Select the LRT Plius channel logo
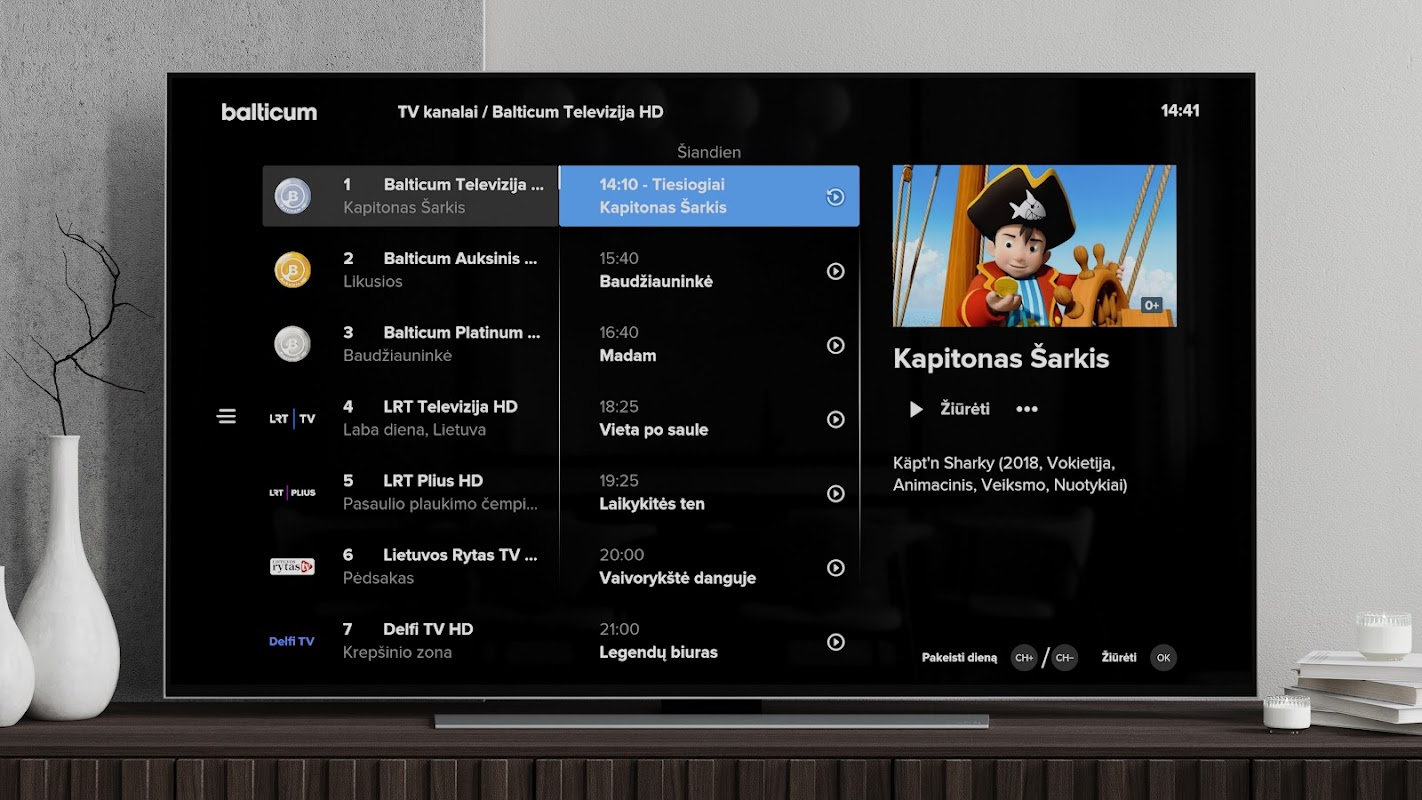This screenshot has height=800, width=1422. click(x=292, y=493)
